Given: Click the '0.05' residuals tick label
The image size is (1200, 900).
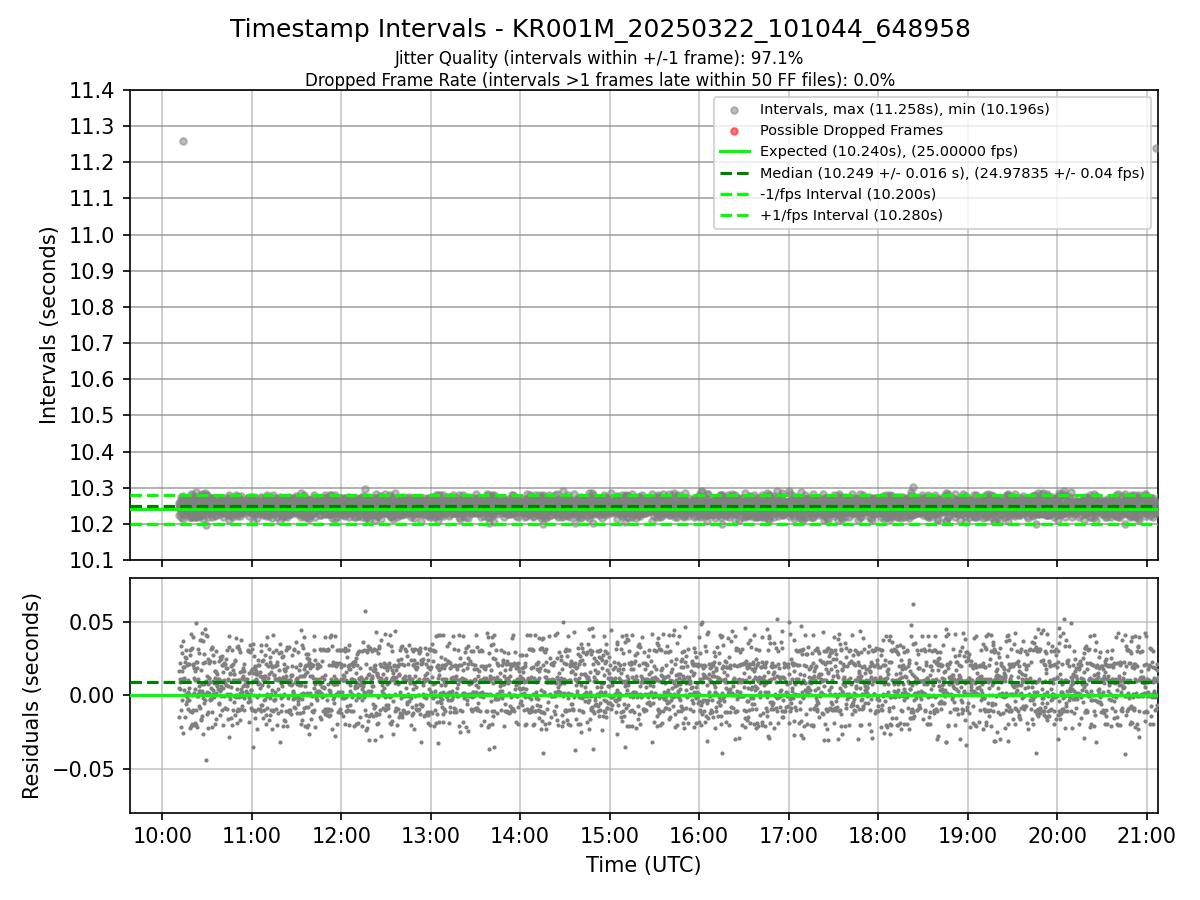Looking at the screenshot, I should pos(93,622).
